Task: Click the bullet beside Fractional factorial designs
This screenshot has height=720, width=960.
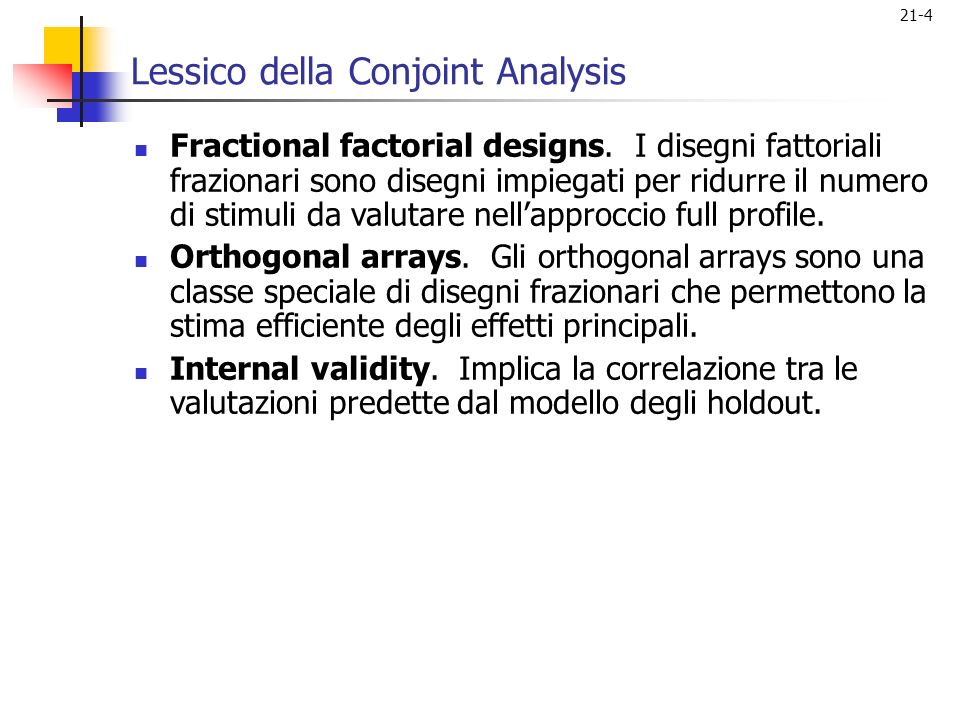Action: point(141,150)
